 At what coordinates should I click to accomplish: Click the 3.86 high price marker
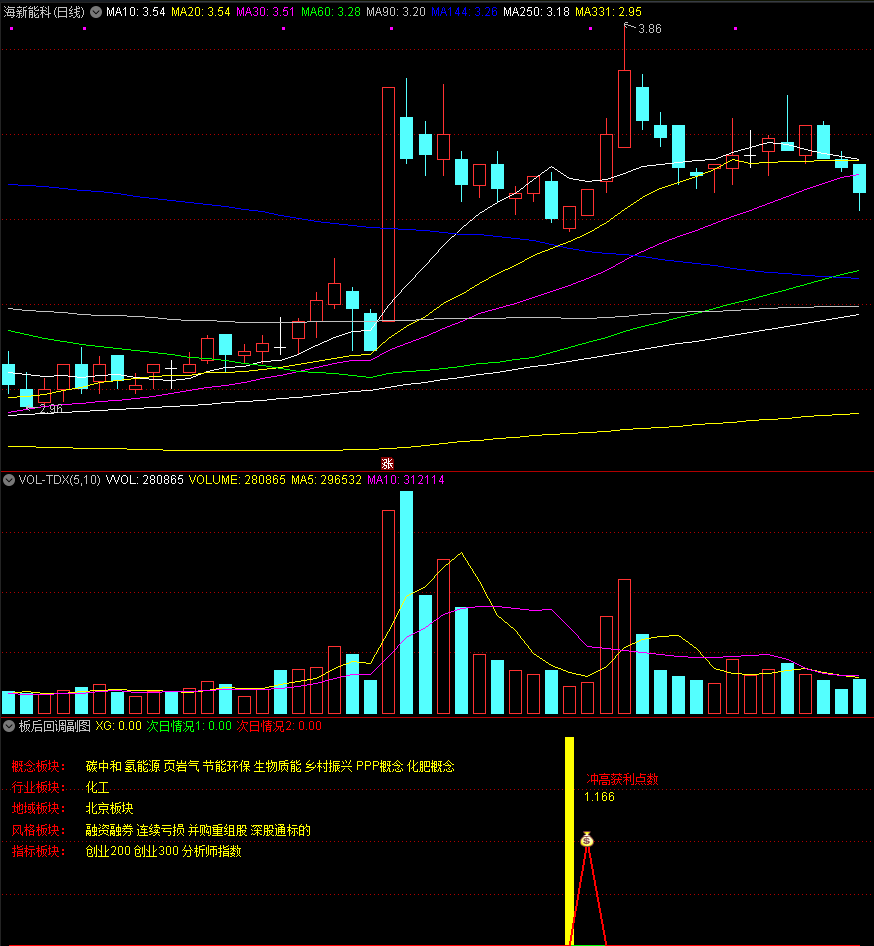(649, 29)
